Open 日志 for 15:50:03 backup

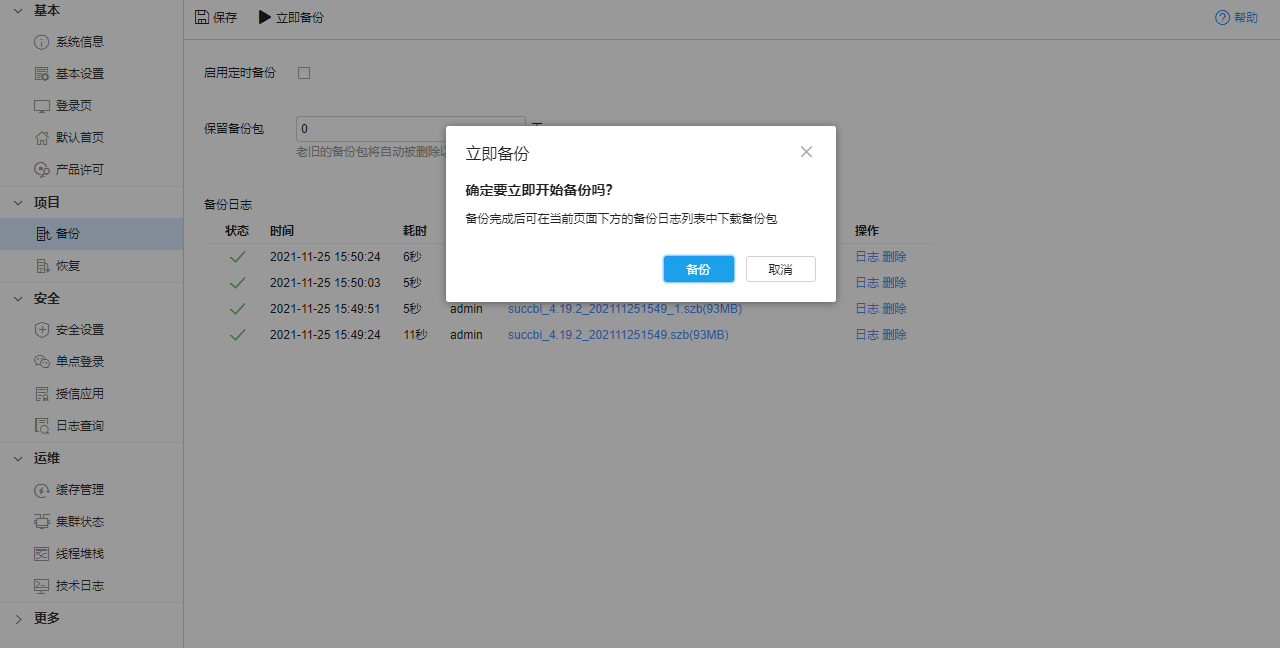867,283
